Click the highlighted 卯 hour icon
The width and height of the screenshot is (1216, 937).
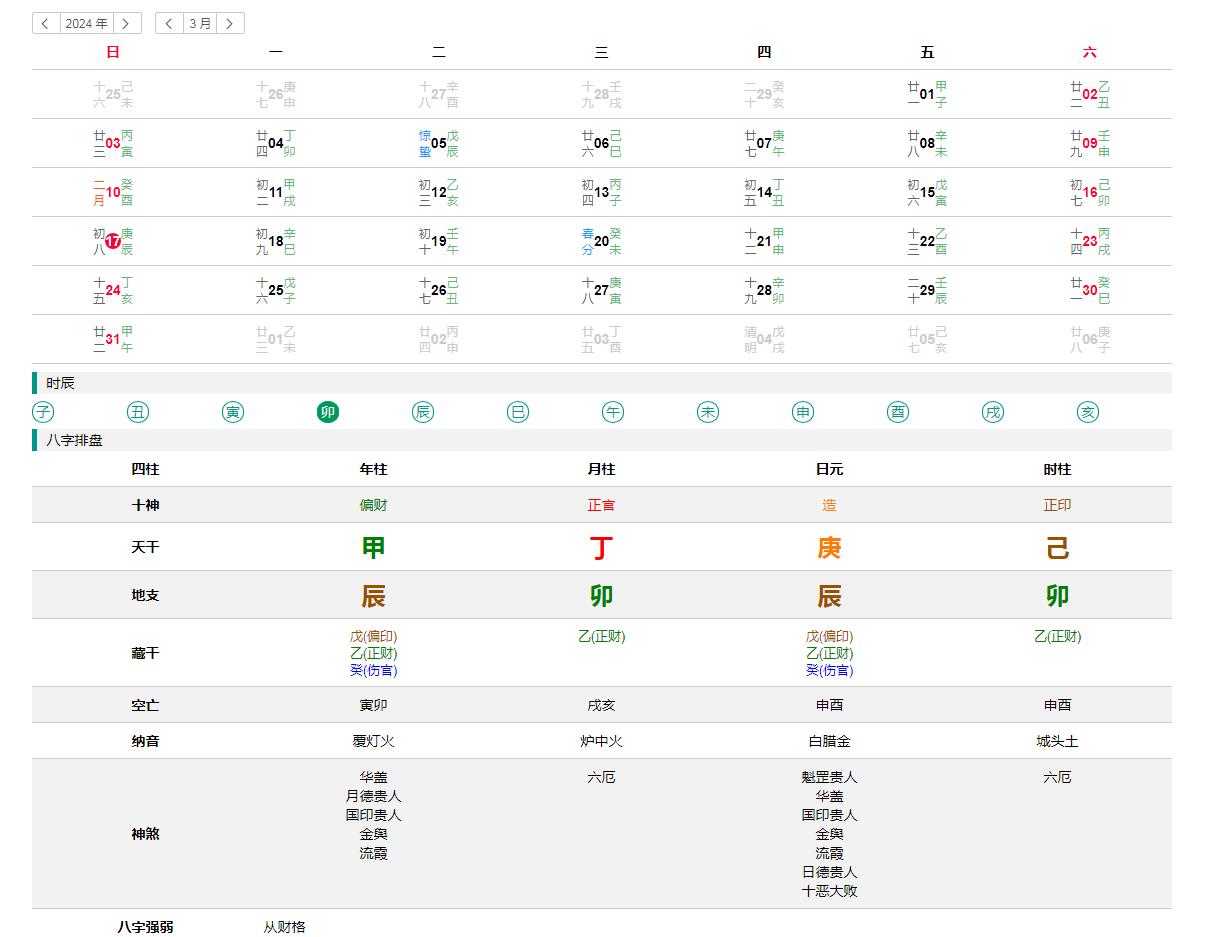point(328,412)
